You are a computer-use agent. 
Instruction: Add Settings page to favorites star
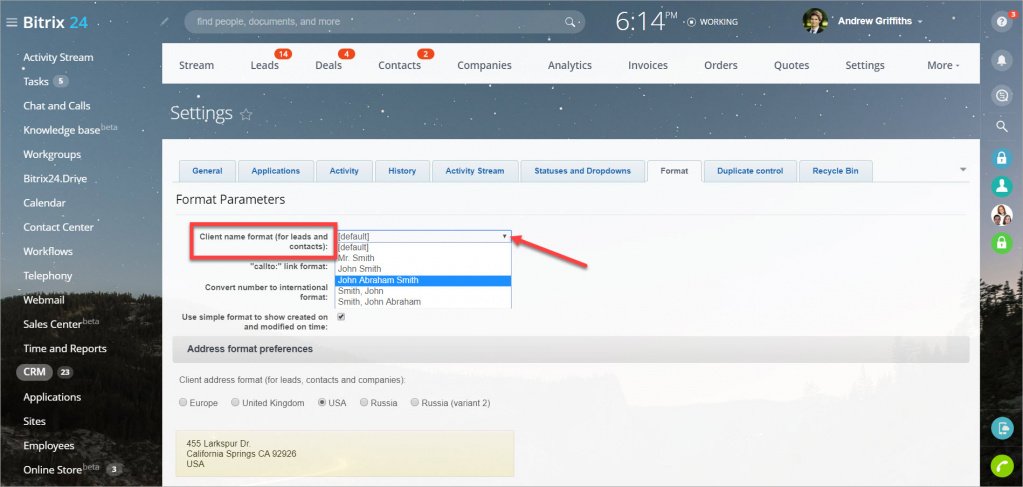click(246, 115)
